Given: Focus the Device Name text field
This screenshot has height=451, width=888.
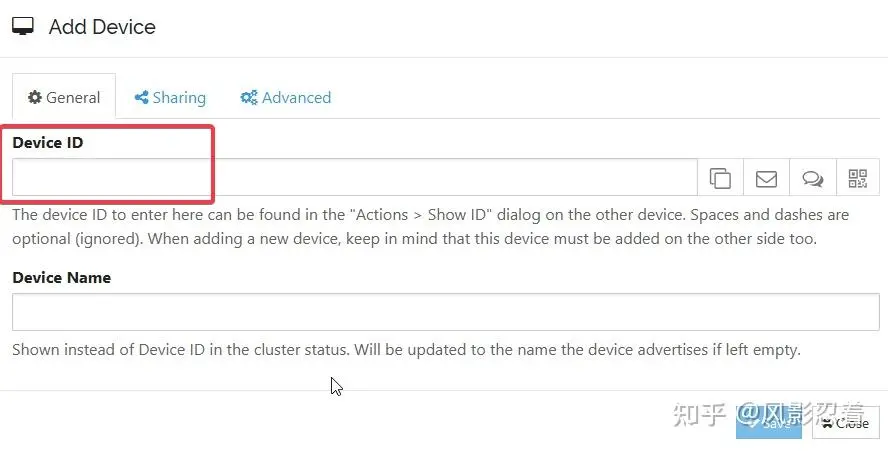Looking at the screenshot, I should pyautogui.click(x=446, y=312).
